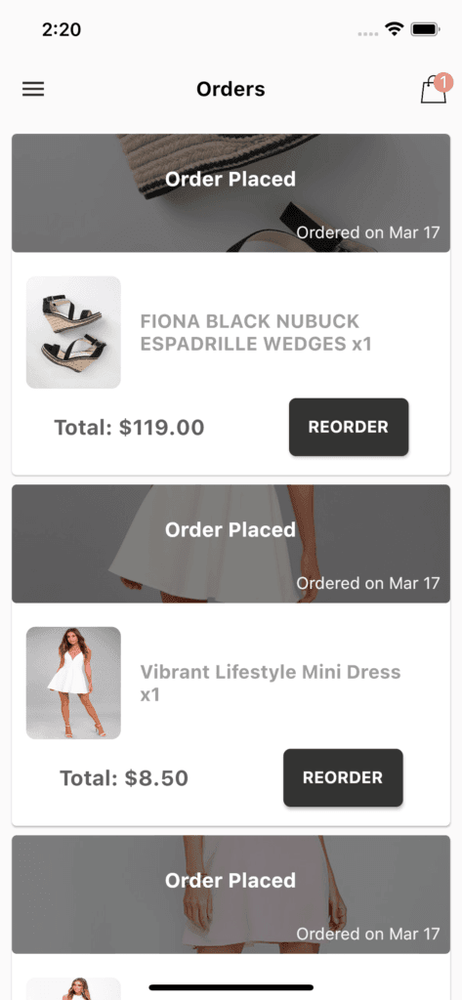462x1000 pixels.
Task: Tap the Orders page title
Action: (230, 89)
